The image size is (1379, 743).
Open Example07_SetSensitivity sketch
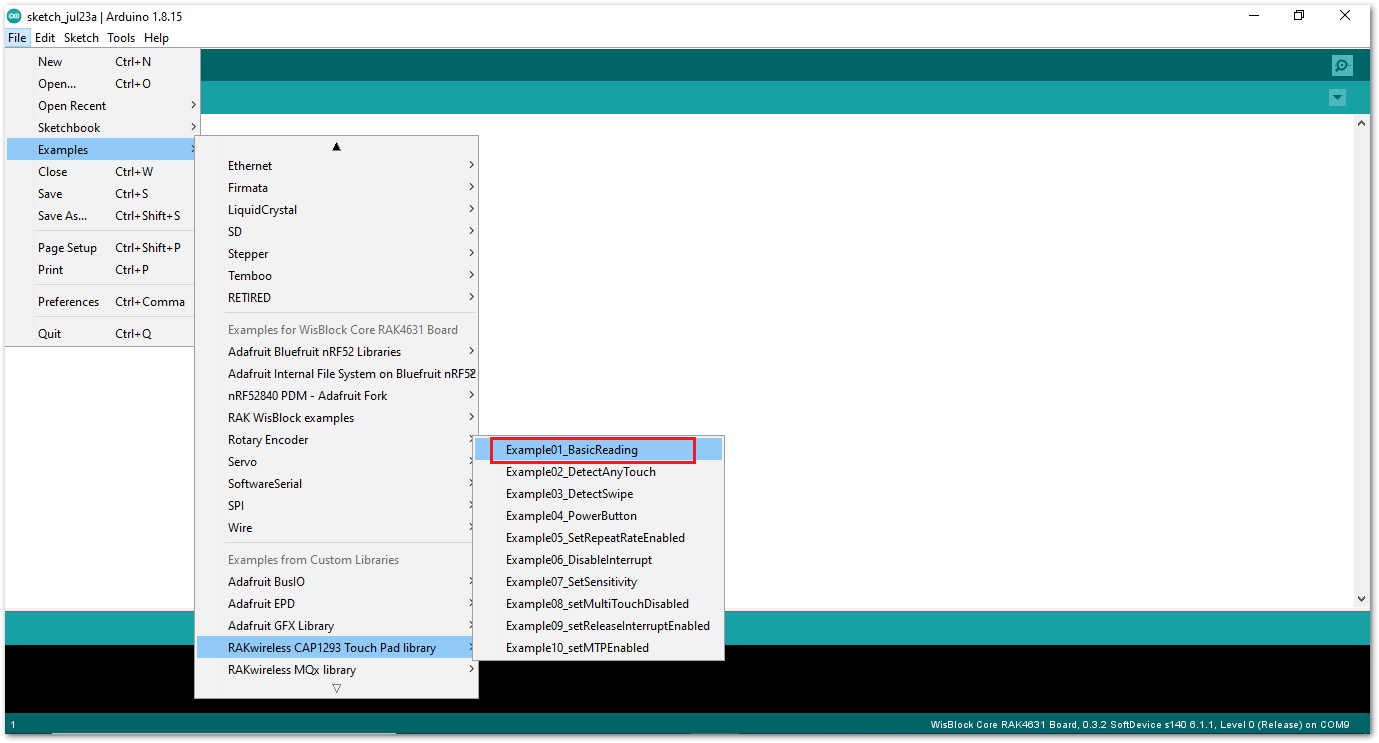click(598, 582)
